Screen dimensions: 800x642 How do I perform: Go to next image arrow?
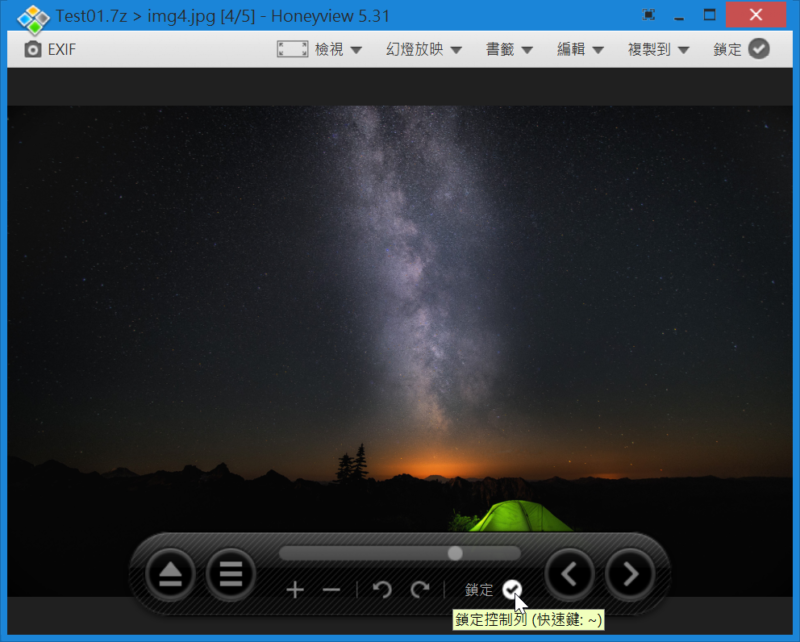pyautogui.click(x=630, y=575)
